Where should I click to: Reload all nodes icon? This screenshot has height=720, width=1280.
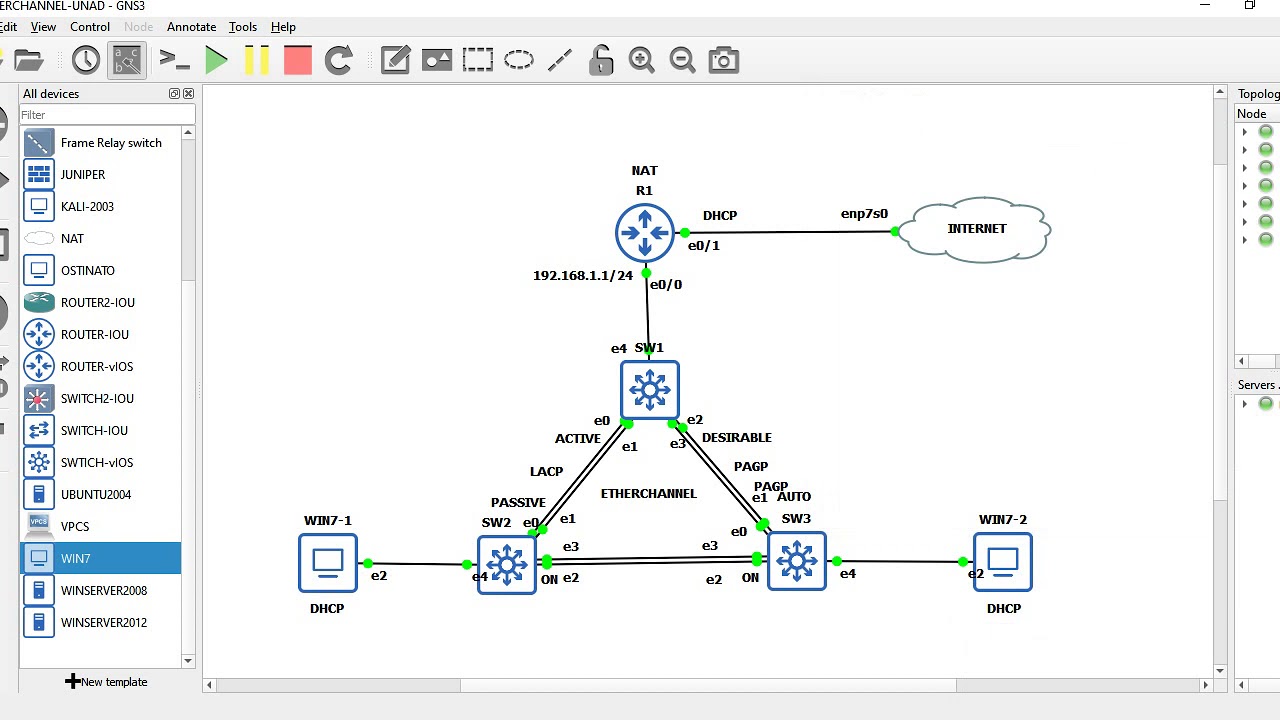point(339,61)
